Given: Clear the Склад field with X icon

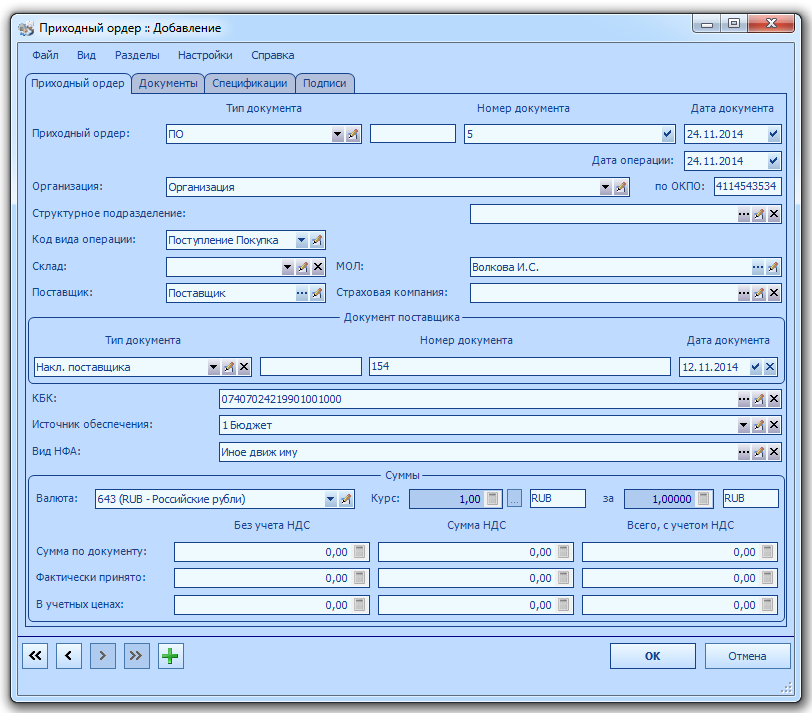Looking at the screenshot, I should click(318, 267).
